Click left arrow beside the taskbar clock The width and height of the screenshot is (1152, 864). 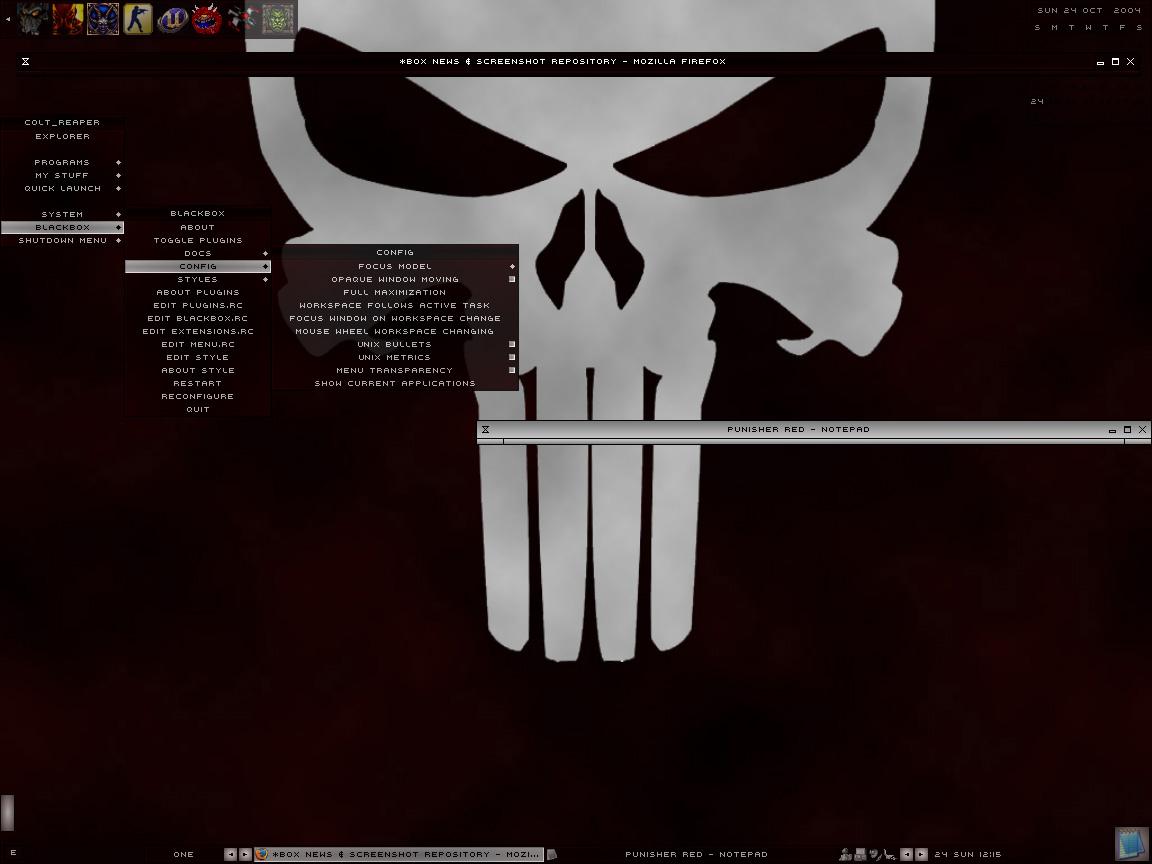(x=907, y=854)
